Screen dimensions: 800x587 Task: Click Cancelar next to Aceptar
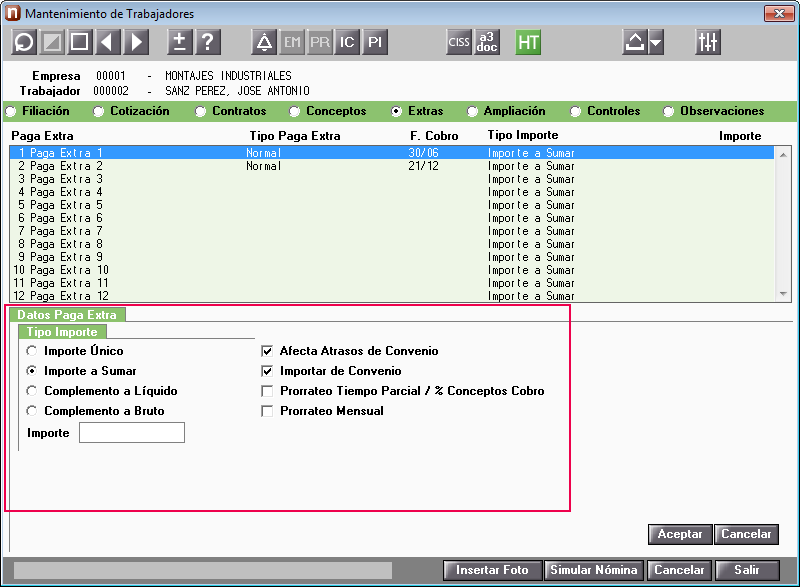[746, 534]
